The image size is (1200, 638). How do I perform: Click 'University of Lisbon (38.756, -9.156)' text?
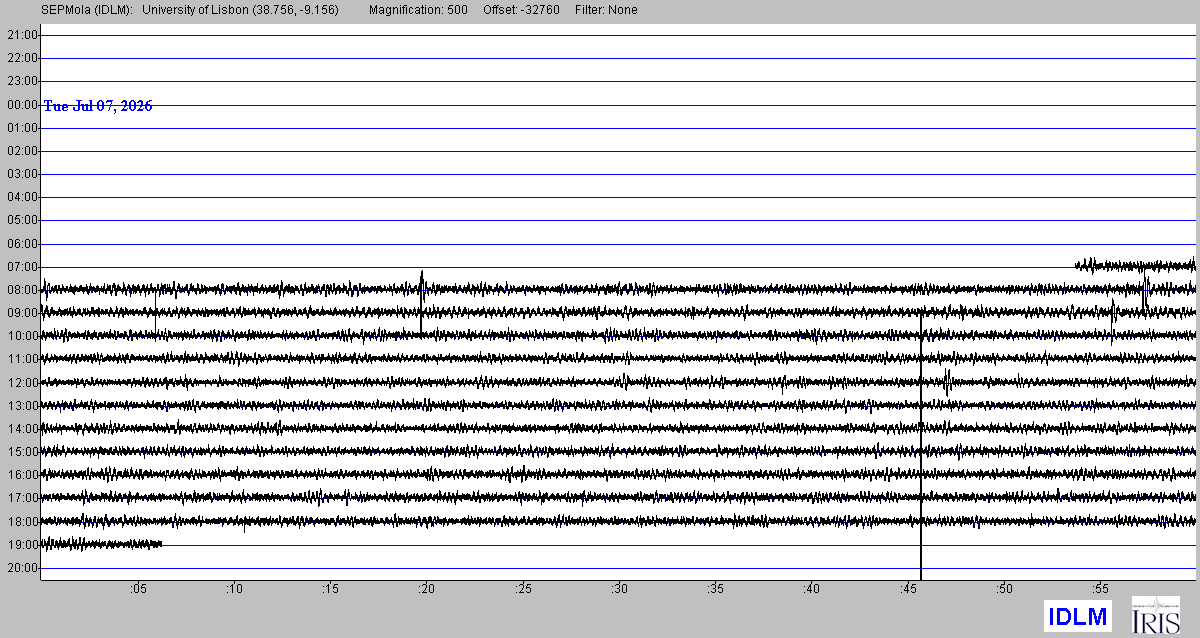[241, 10]
